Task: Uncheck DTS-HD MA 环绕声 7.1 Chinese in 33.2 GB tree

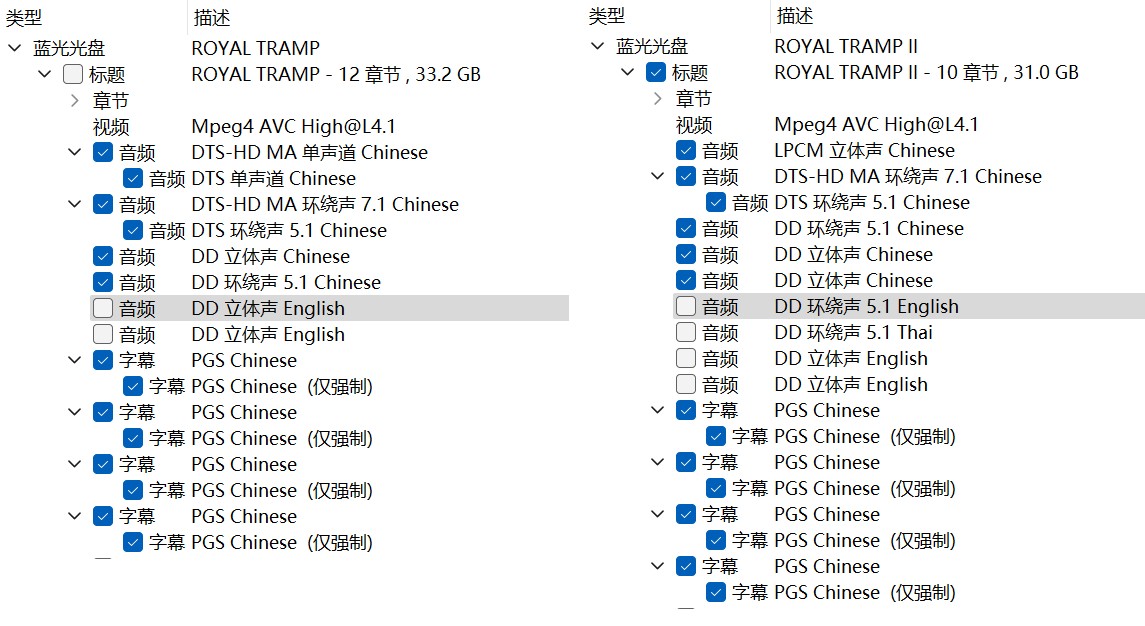Action: coord(103,205)
